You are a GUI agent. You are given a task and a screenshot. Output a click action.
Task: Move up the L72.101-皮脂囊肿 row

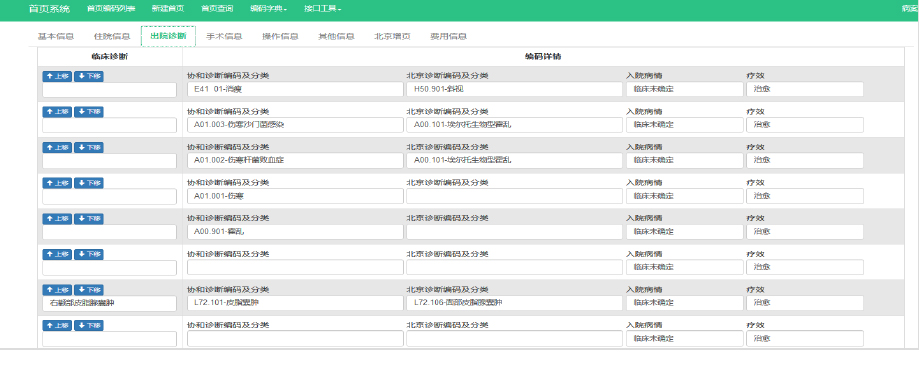point(57,290)
